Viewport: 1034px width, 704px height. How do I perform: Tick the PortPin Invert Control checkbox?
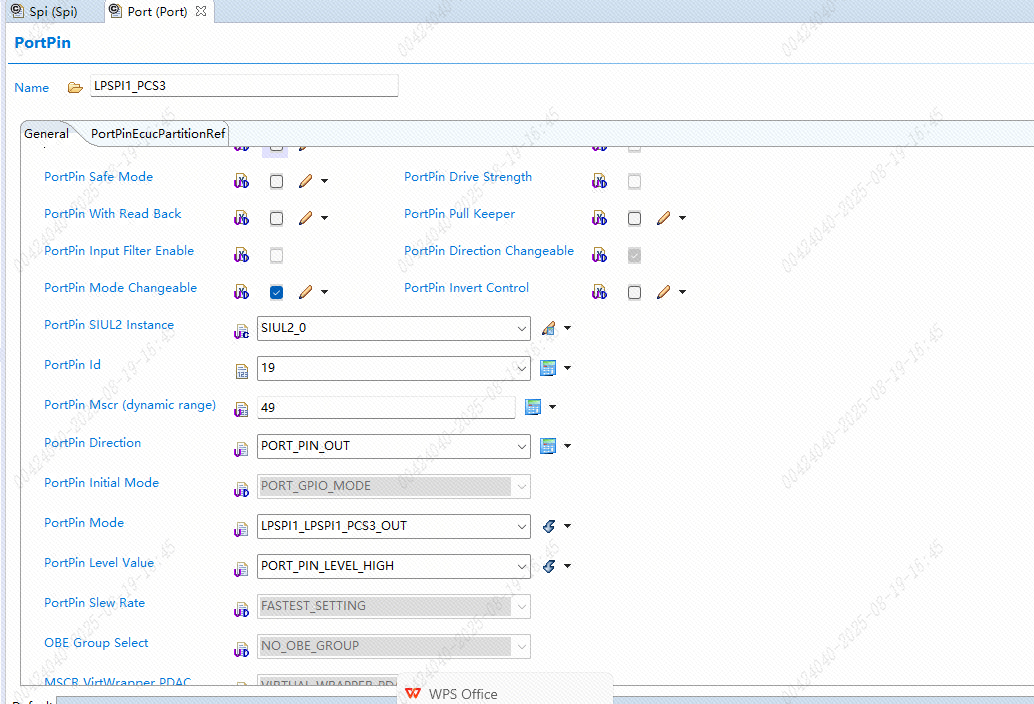pos(634,292)
